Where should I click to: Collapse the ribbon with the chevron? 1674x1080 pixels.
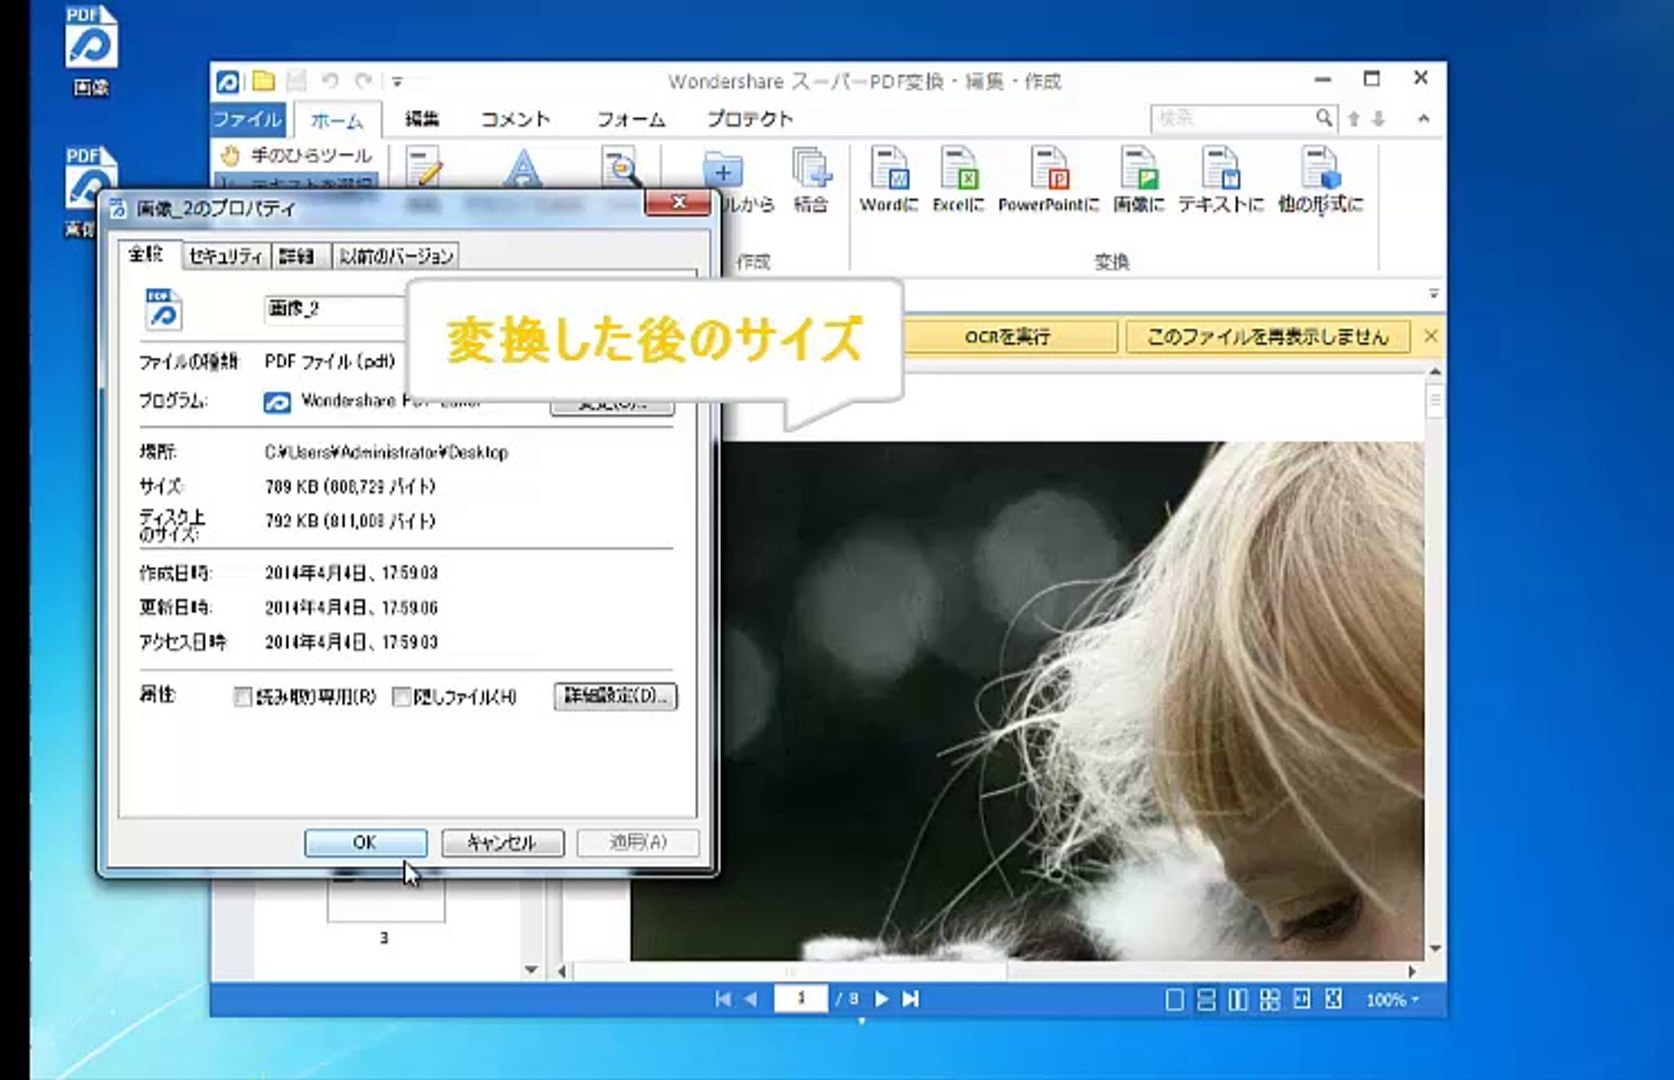[1423, 119]
